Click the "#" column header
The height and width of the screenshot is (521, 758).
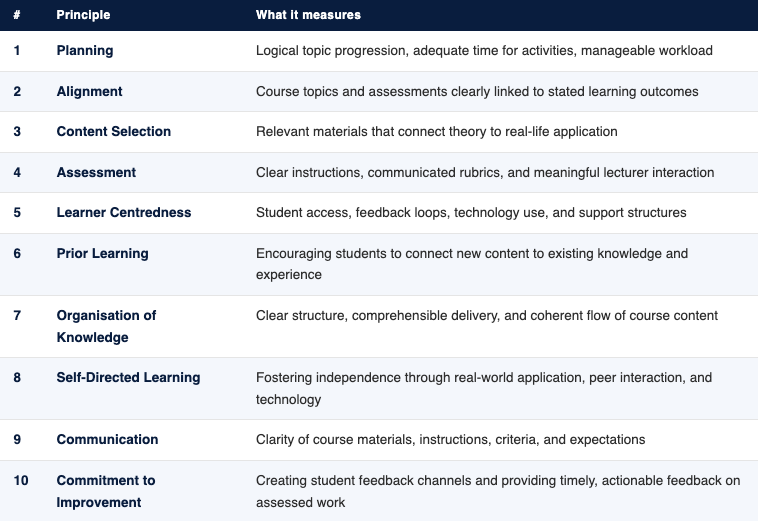[17, 15]
